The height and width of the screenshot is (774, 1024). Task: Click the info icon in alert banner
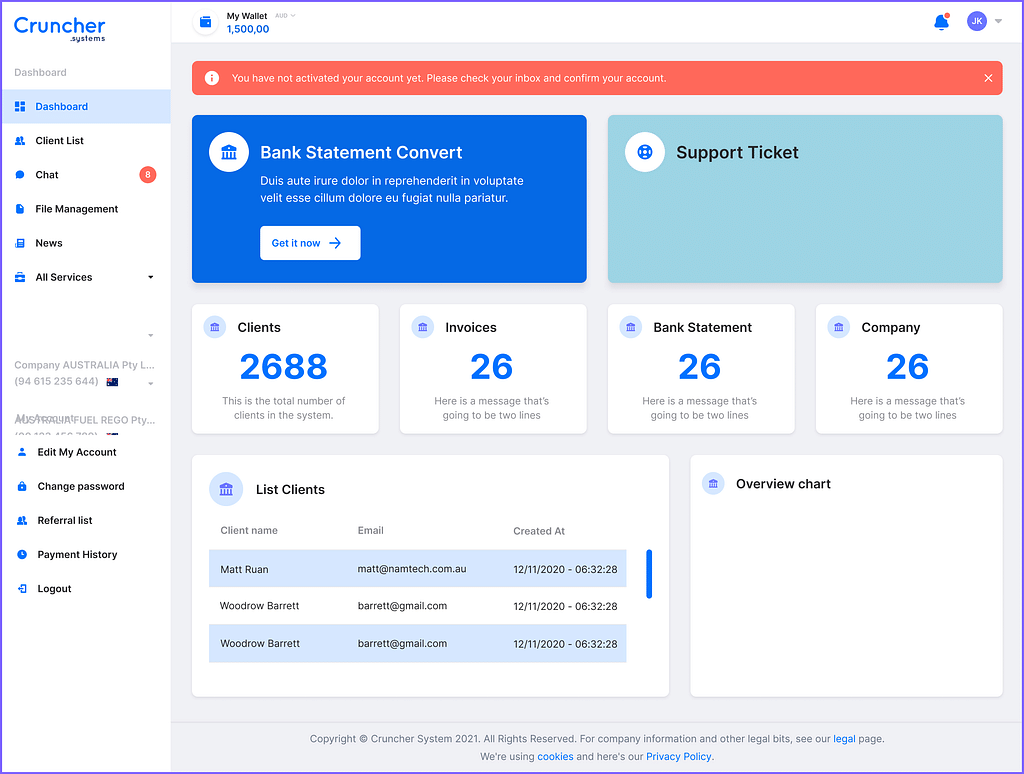[x=212, y=78]
